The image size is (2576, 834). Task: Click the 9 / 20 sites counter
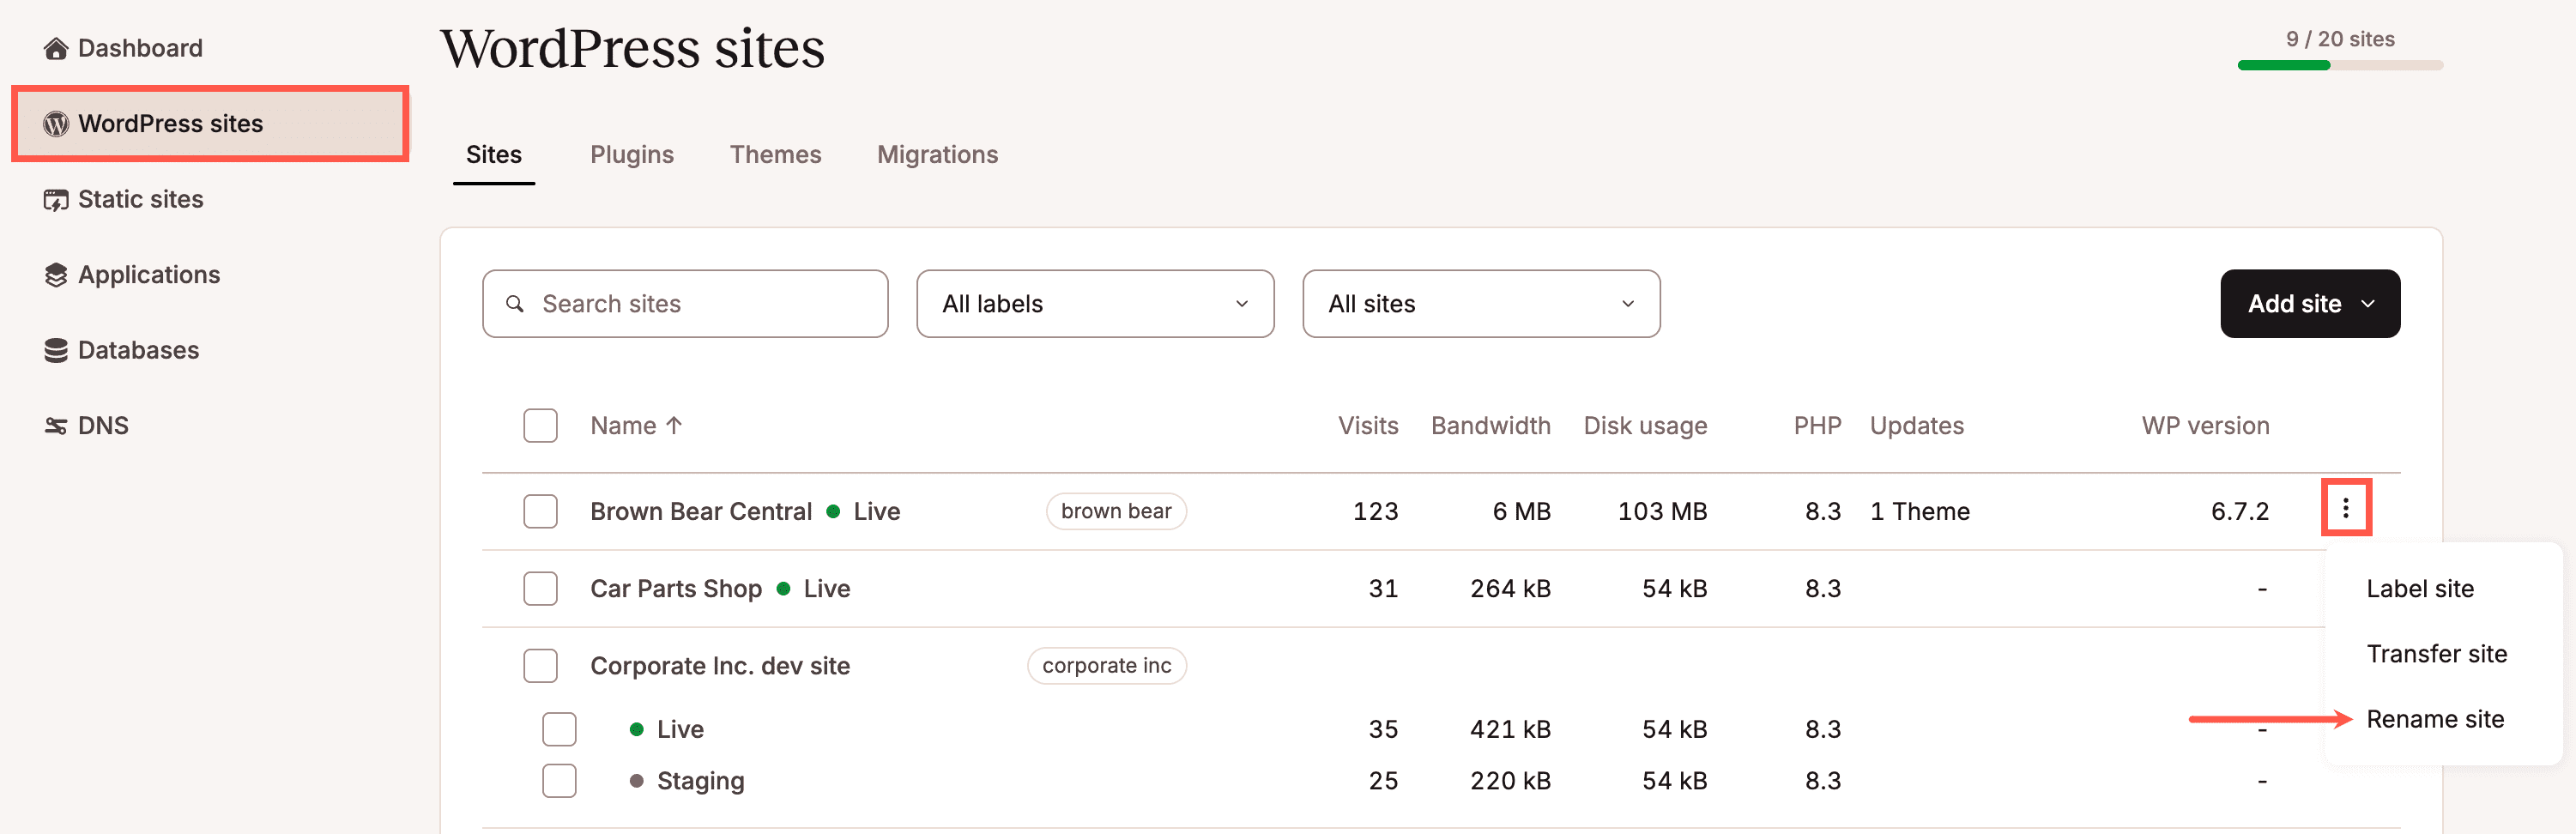(2340, 39)
